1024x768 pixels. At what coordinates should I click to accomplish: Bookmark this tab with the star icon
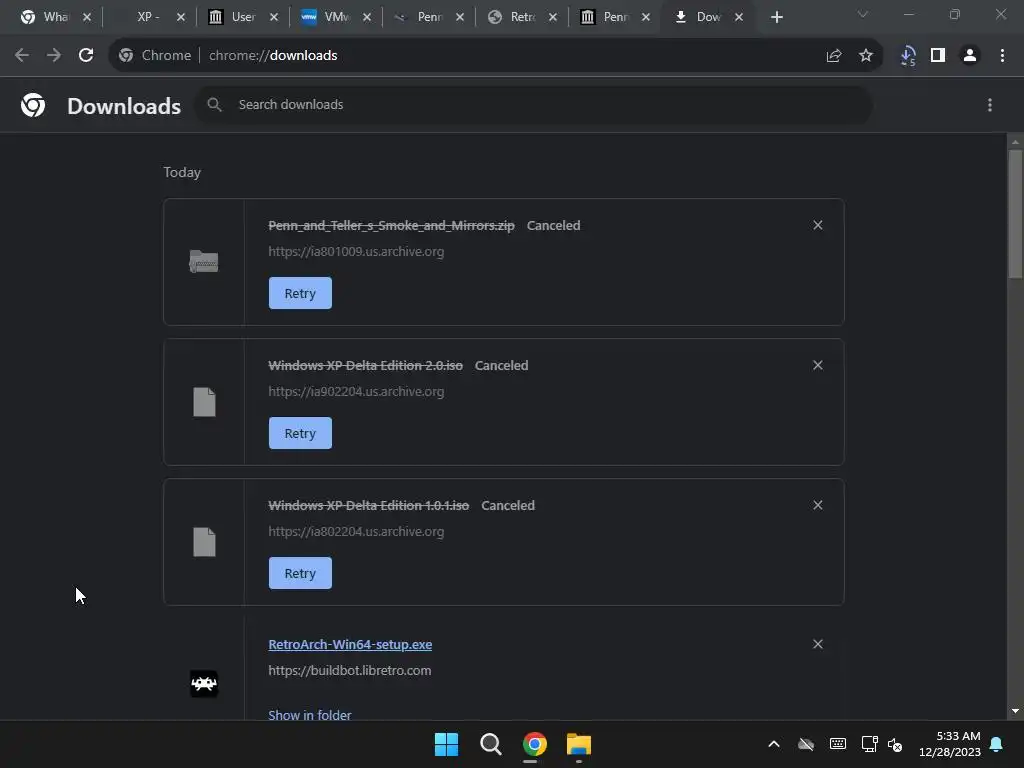click(x=866, y=56)
